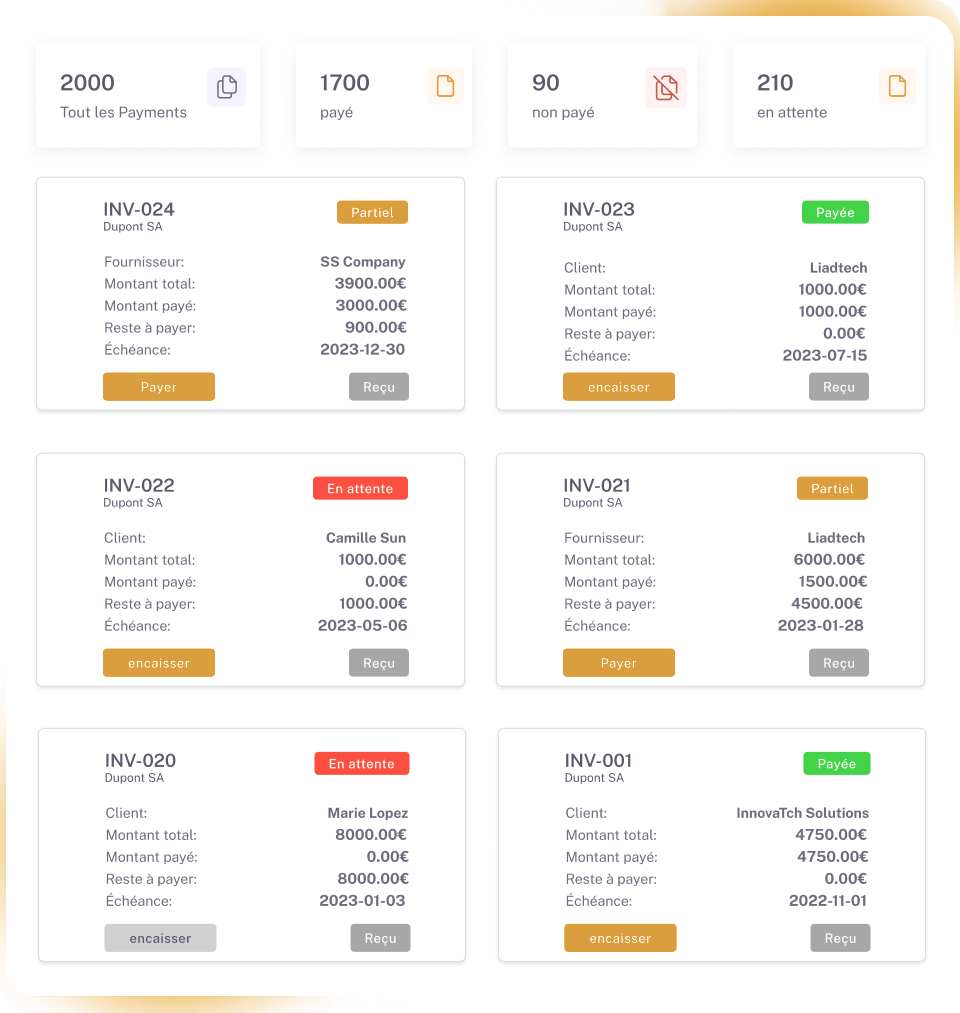This screenshot has height=1013, width=960.
Task: Click the red En attente badge on INV-022
Action: (x=360, y=488)
